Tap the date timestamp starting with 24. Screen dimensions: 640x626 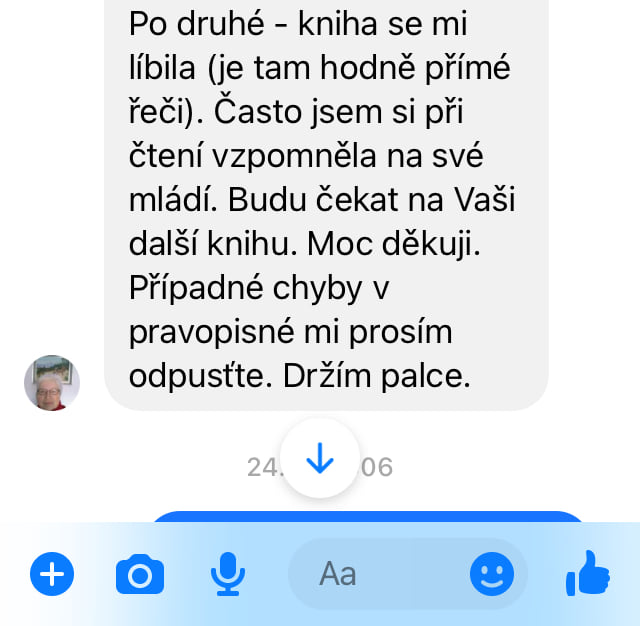(320, 467)
